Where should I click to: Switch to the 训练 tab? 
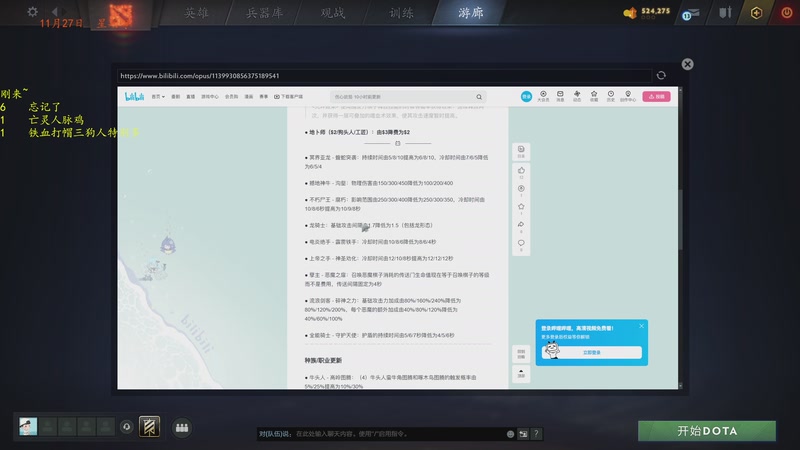point(402,13)
